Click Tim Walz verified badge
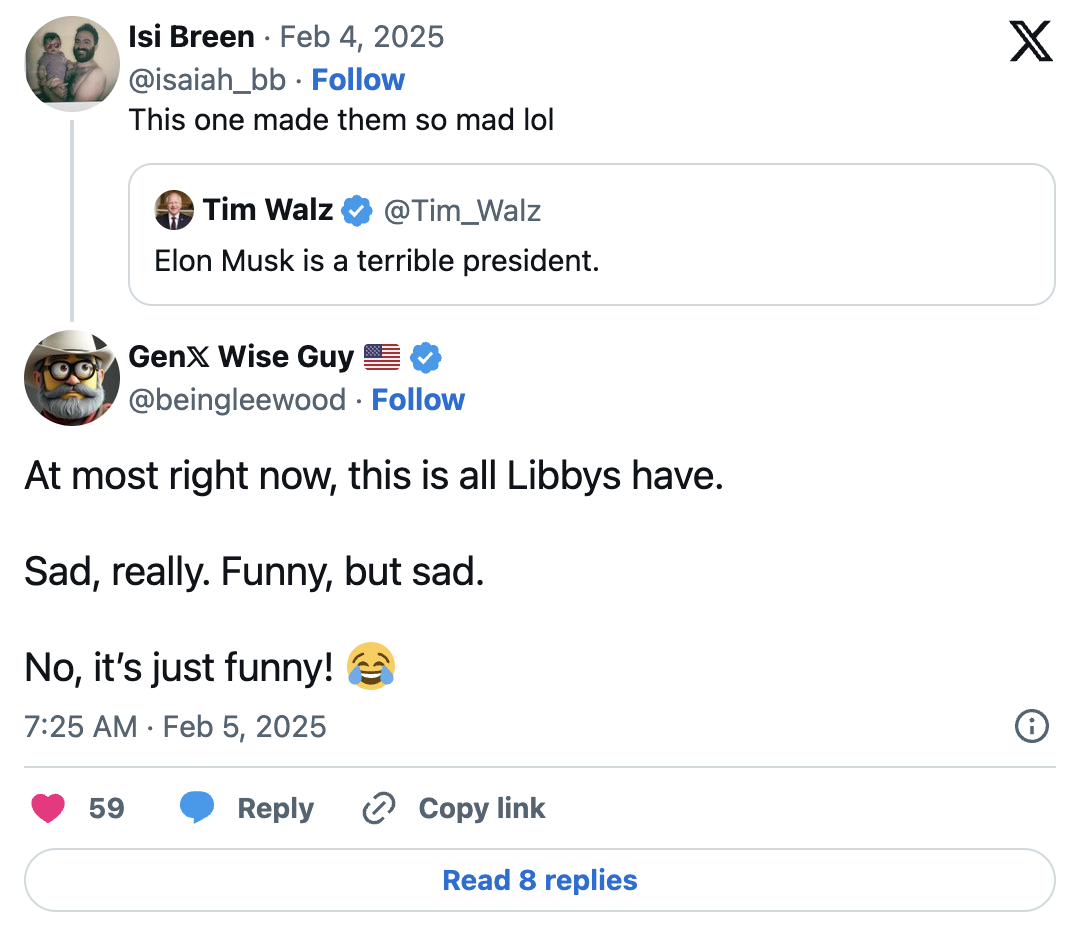 pos(356,211)
